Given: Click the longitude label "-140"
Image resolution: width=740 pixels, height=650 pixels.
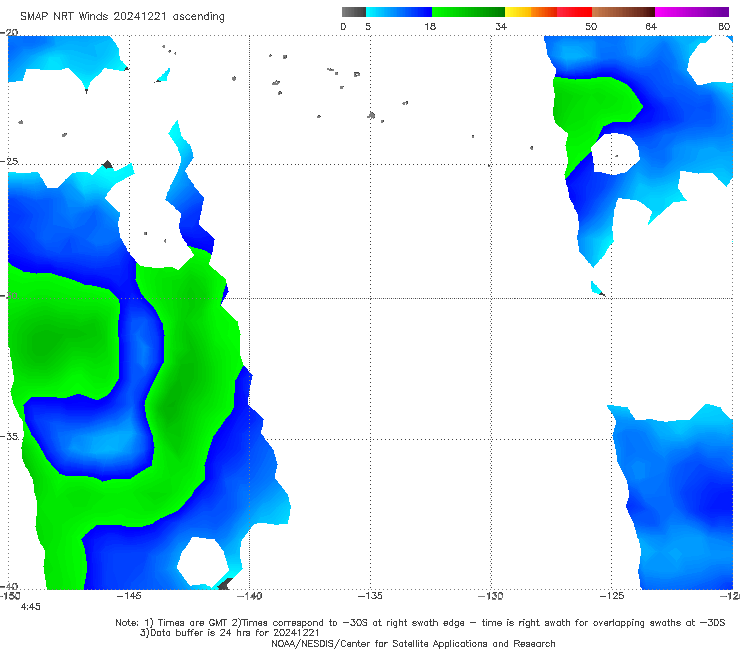Looking at the screenshot, I should (x=249, y=596).
